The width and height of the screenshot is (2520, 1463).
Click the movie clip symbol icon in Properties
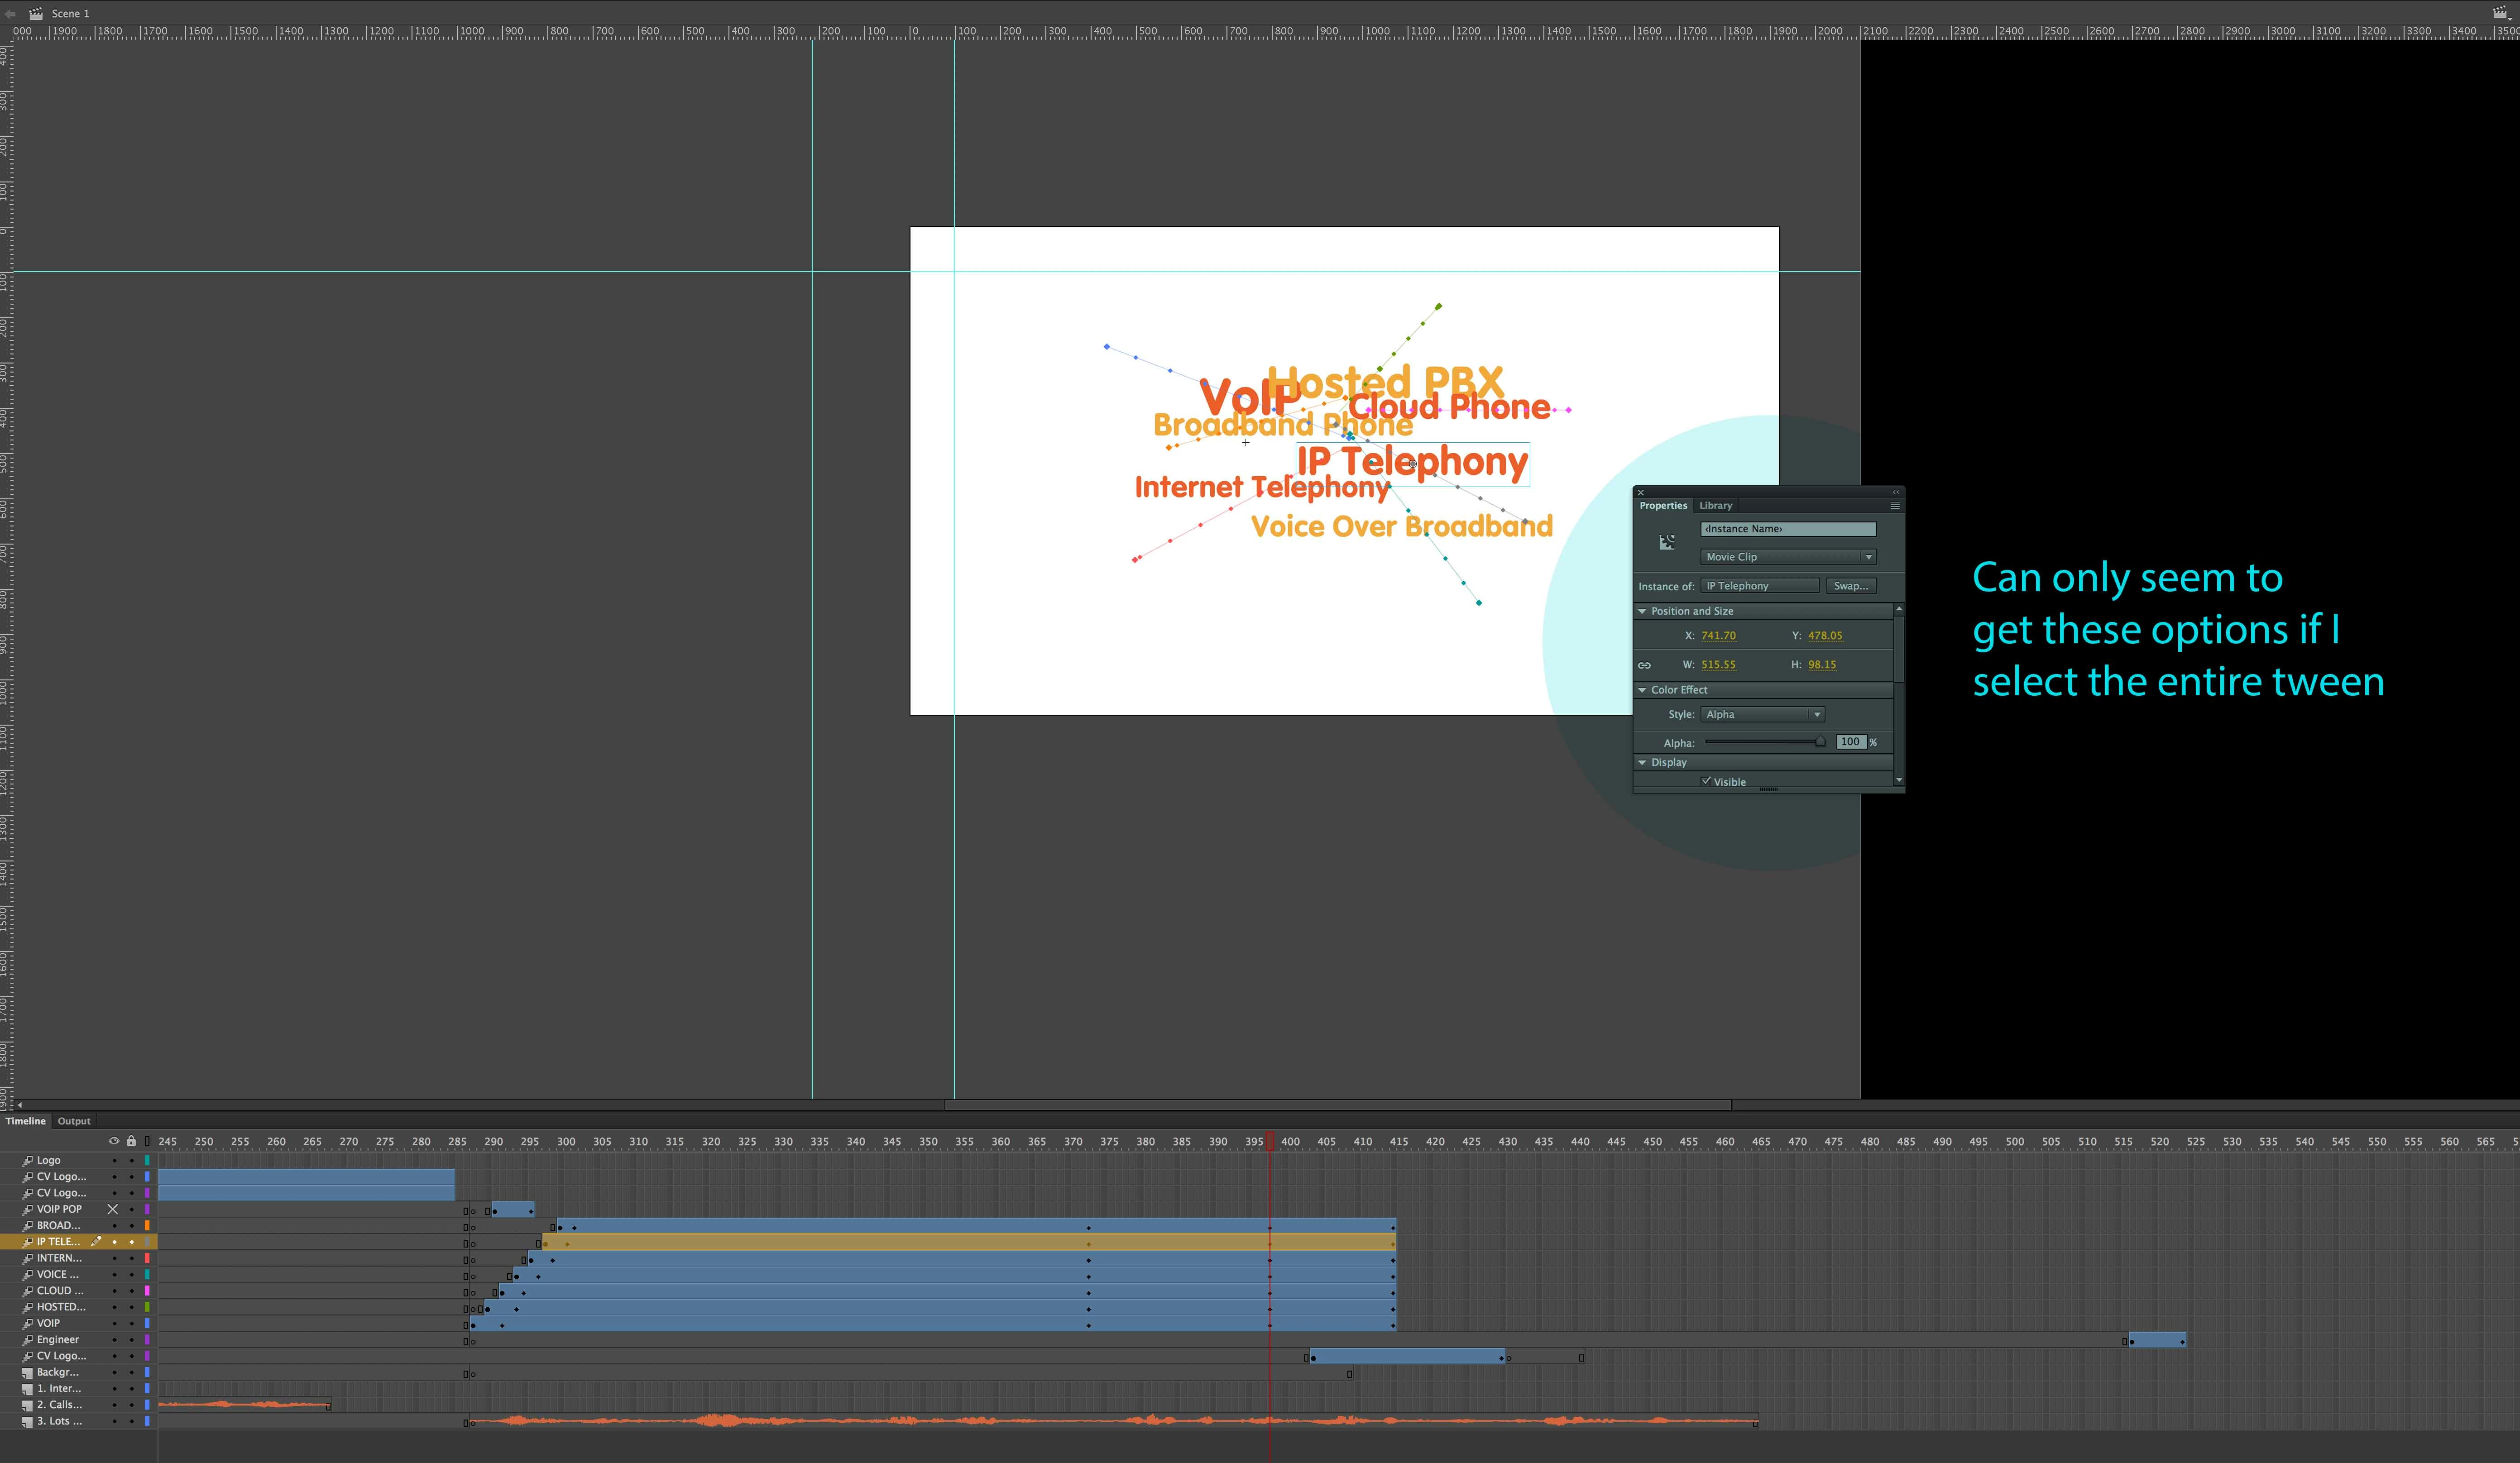point(1666,542)
